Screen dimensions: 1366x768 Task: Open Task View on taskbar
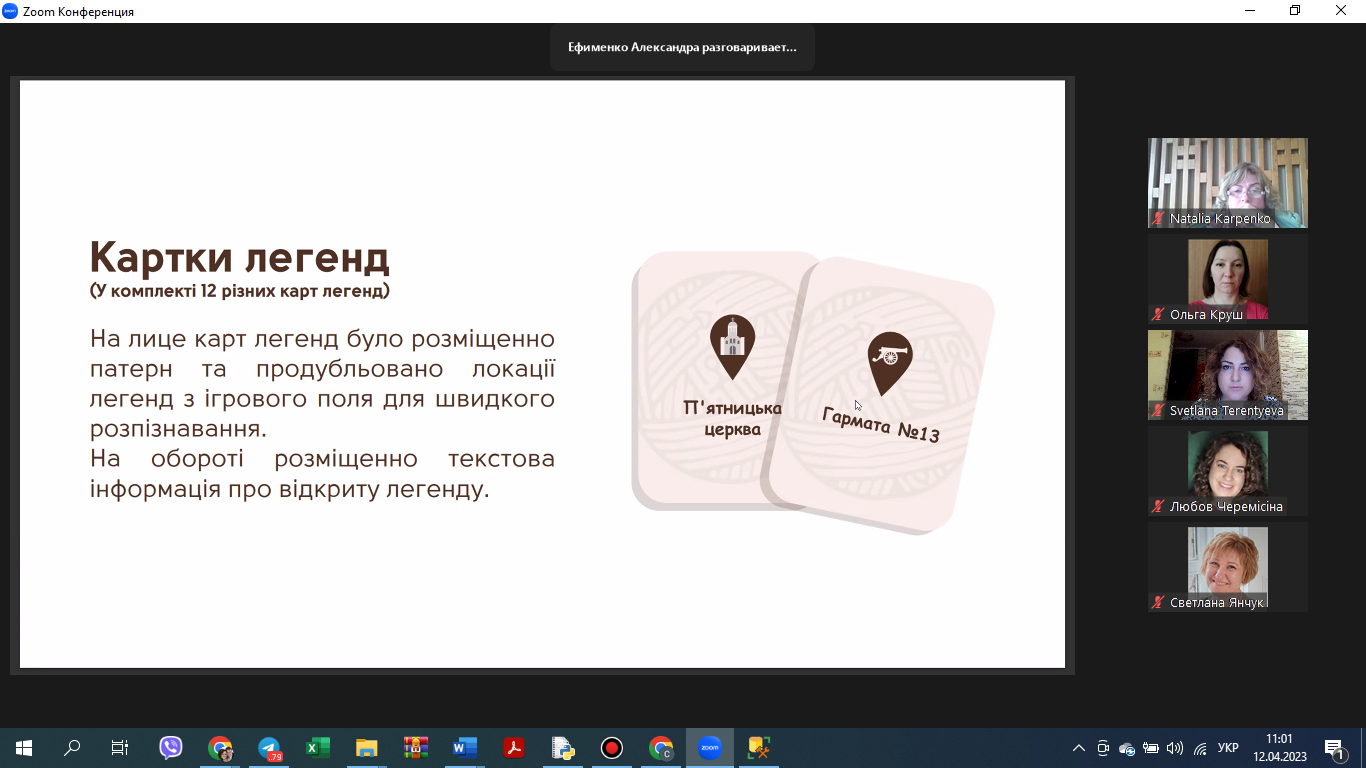[x=120, y=748]
